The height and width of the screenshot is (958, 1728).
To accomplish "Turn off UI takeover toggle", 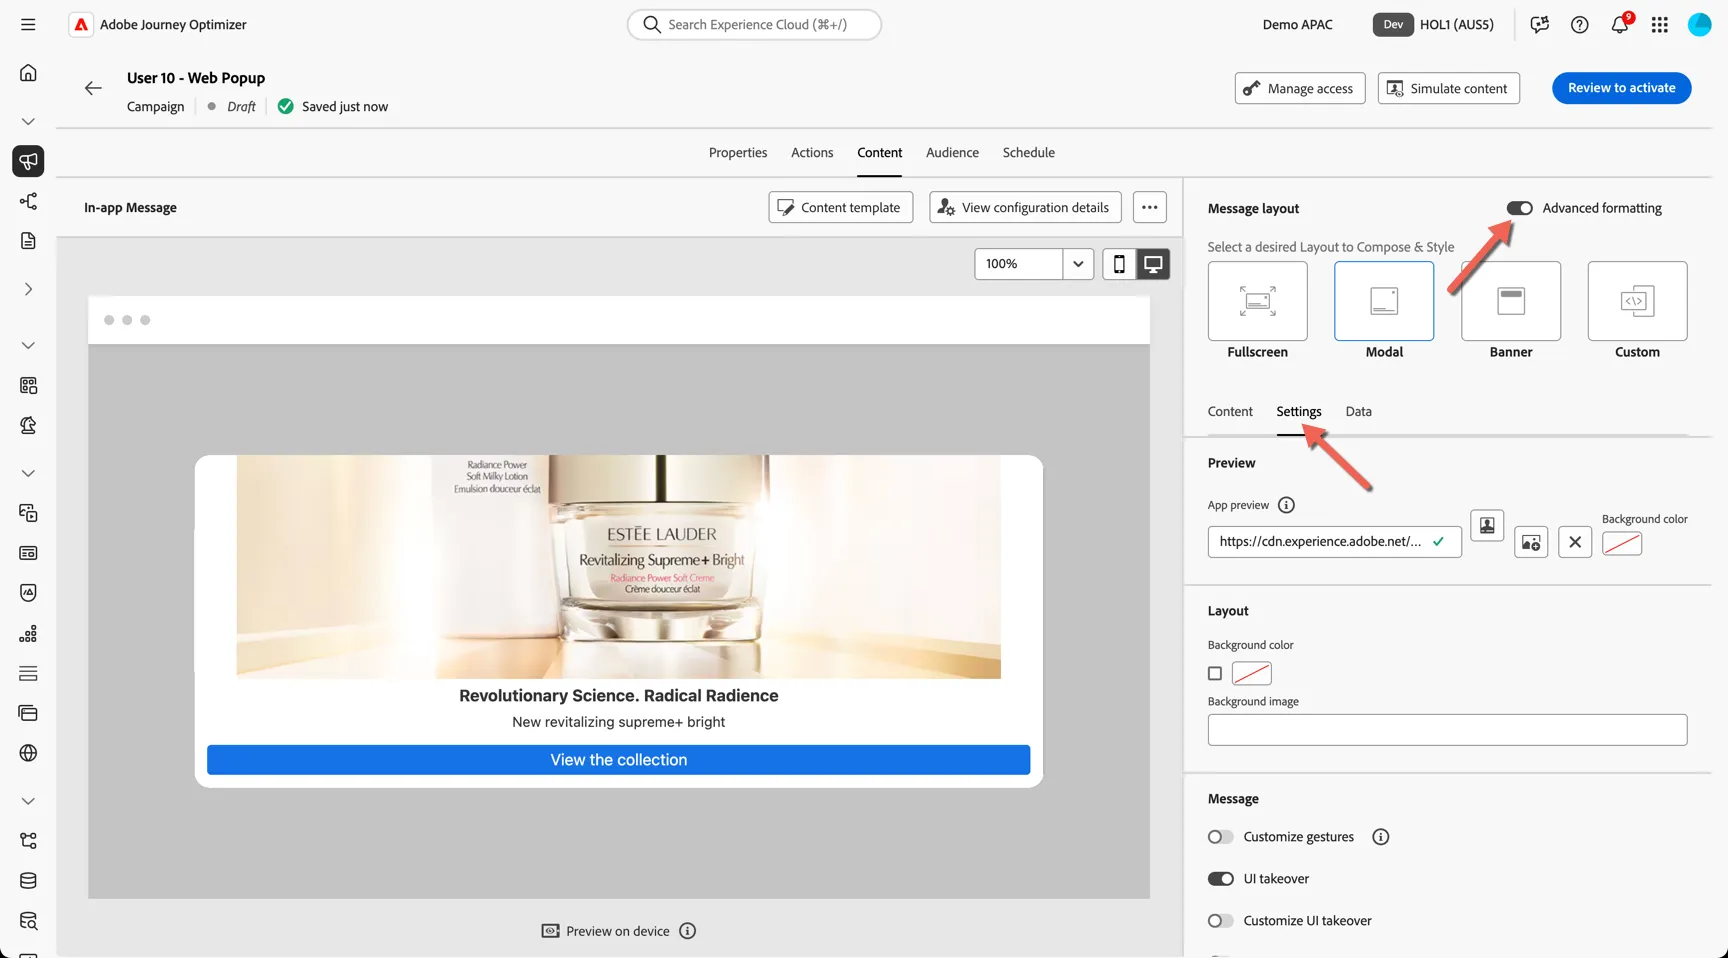I will point(1220,879).
